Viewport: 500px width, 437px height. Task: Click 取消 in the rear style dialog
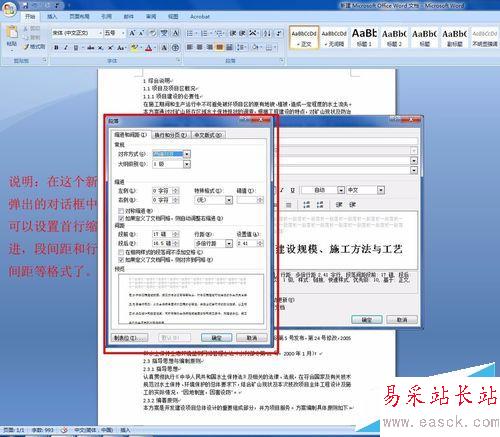click(402, 320)
